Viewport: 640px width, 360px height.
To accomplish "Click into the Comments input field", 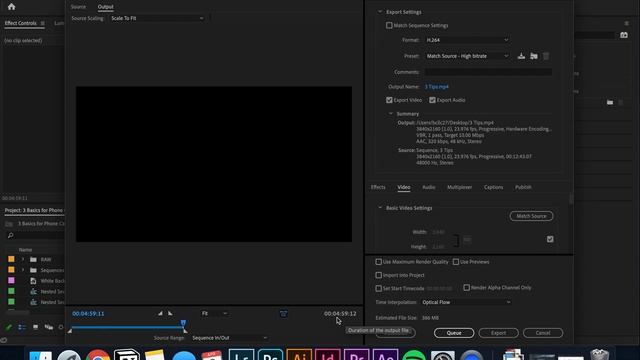I will (488, 72).
